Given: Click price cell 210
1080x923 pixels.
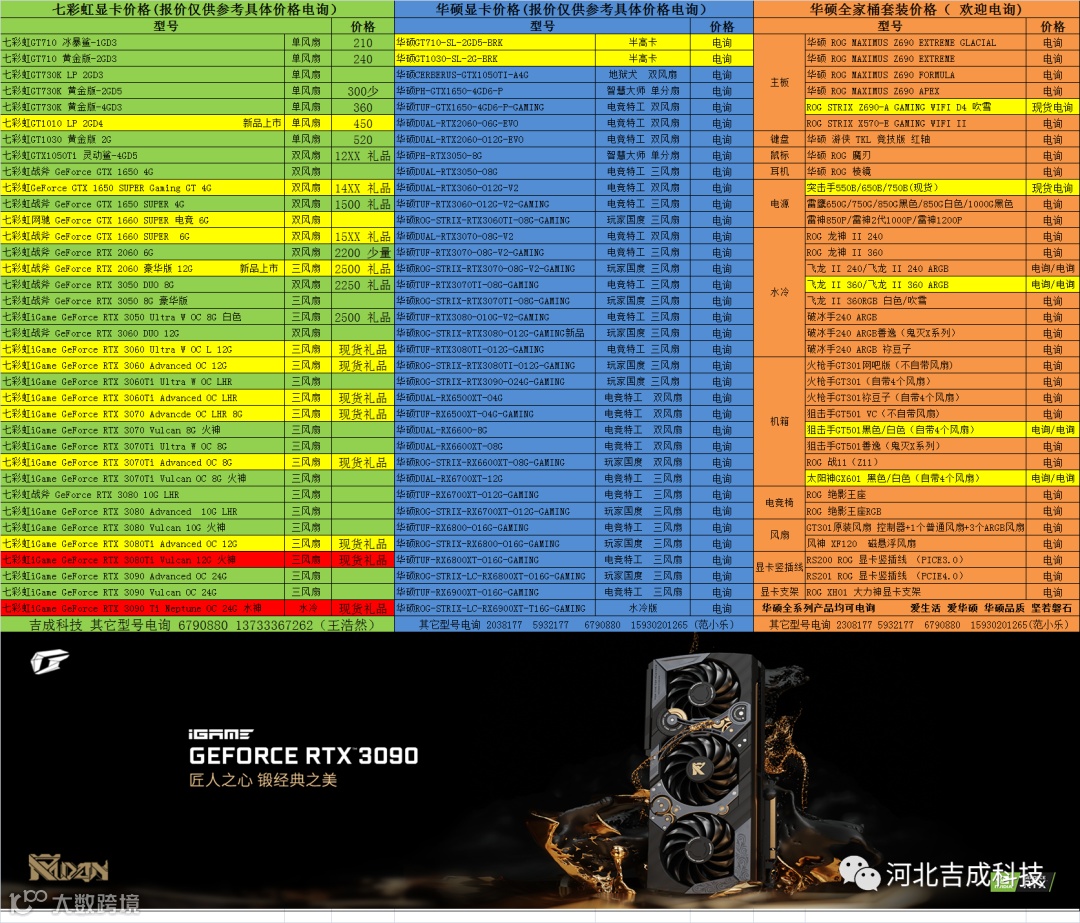Looking at the screenshot, I should click(x=363, y=42).
